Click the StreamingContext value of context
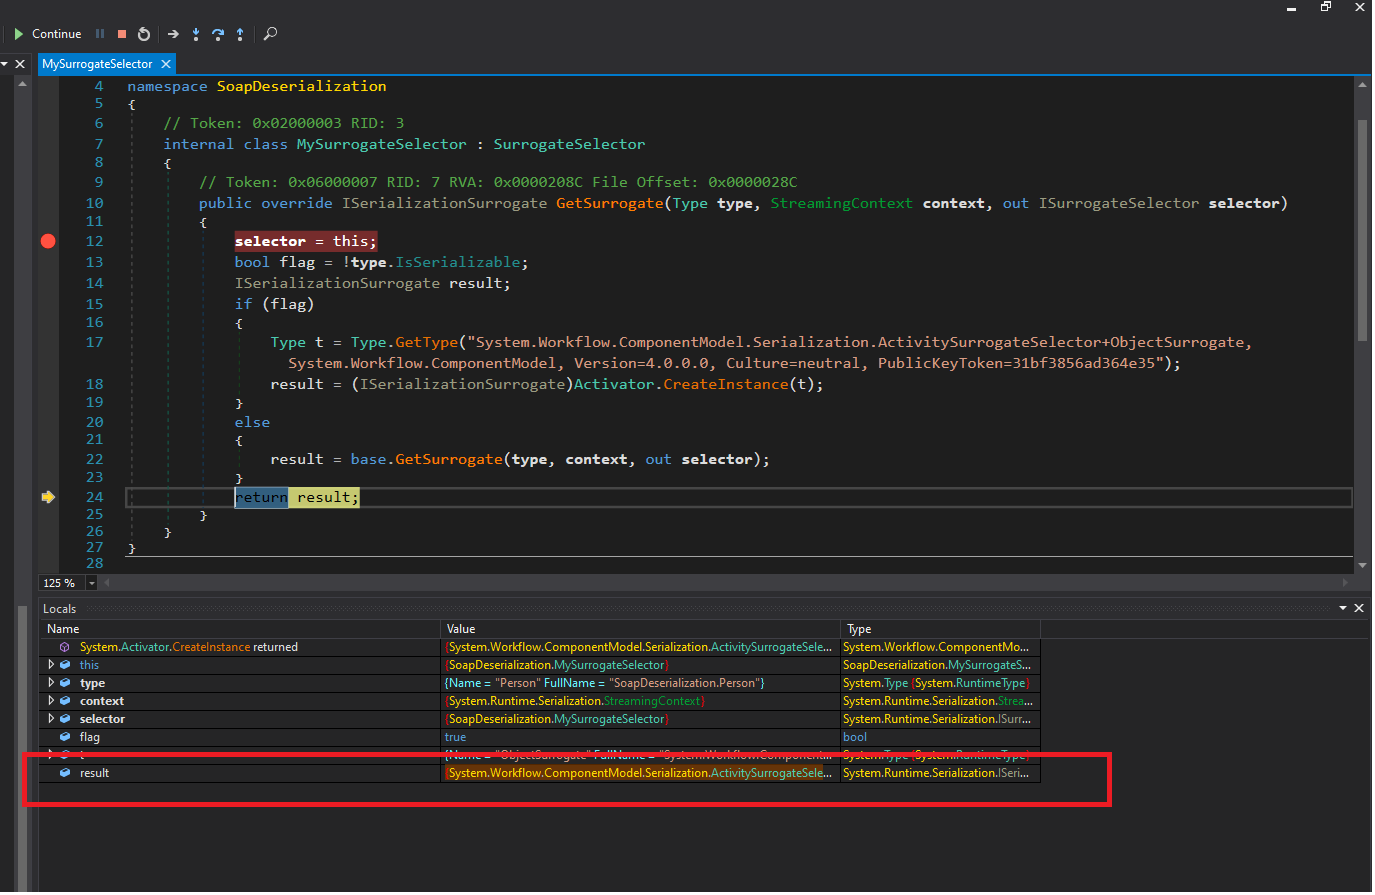Screen dimensions: 1375x895 575,701
